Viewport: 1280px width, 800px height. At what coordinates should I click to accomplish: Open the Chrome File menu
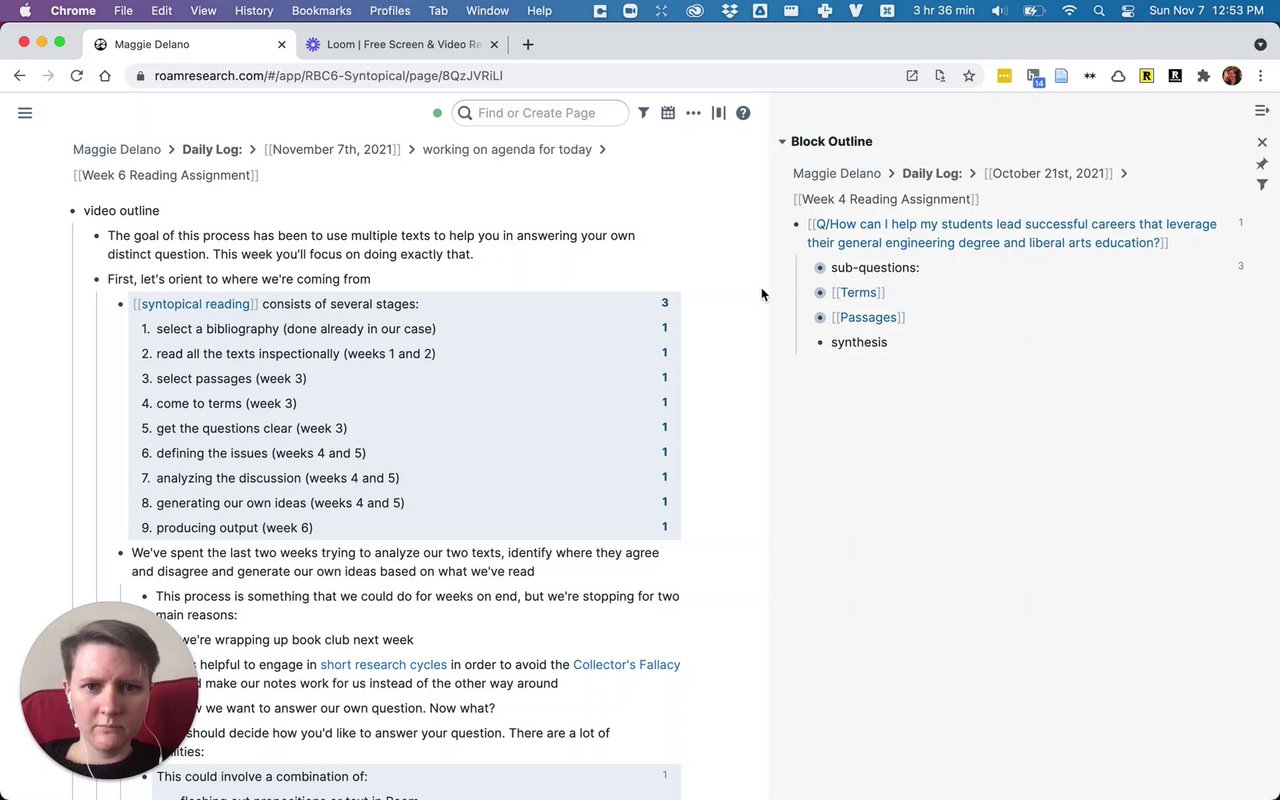pos(123,11)
